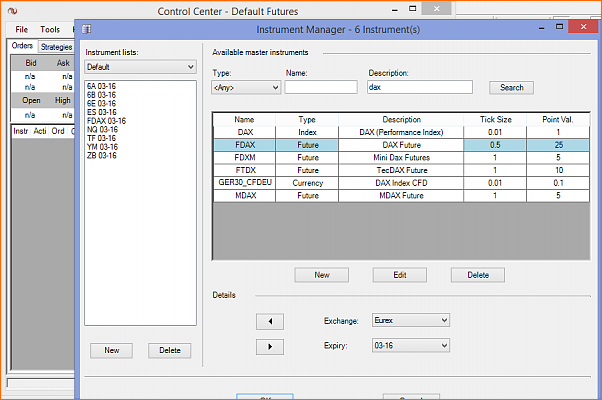Click New button under instrument list
Image resolution: width=602 pixels, height=400 pixels.
pos(111,350)
